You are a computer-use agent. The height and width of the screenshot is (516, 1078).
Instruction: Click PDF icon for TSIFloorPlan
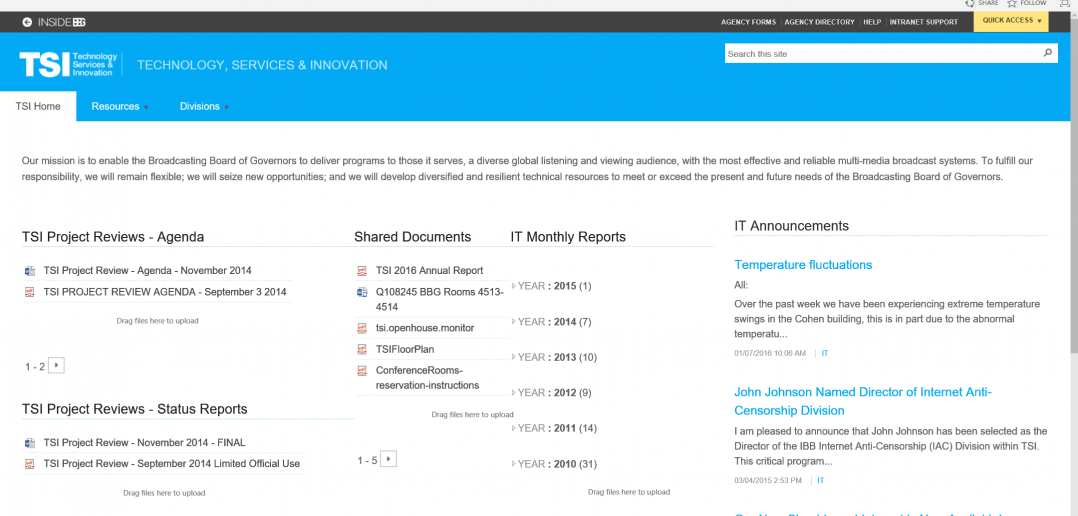(x=362, y=350)
